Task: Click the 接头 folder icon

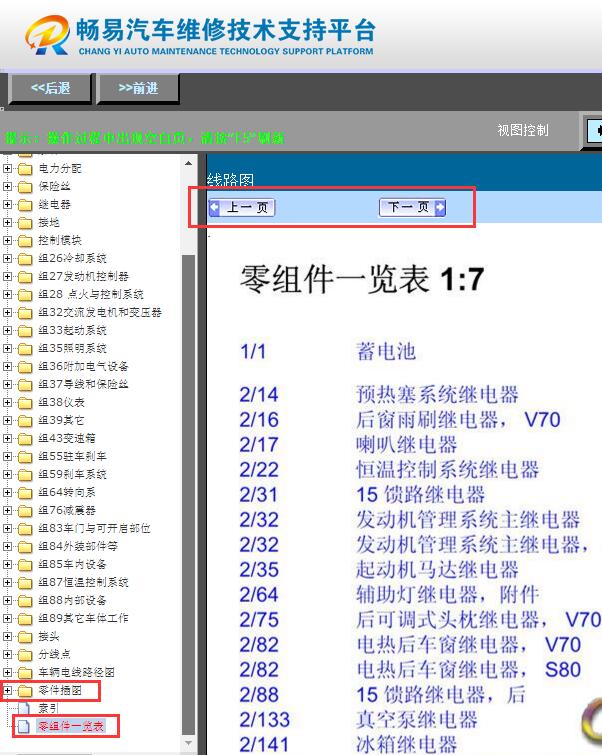Action: pyautogui.click(x=25, y=637)
